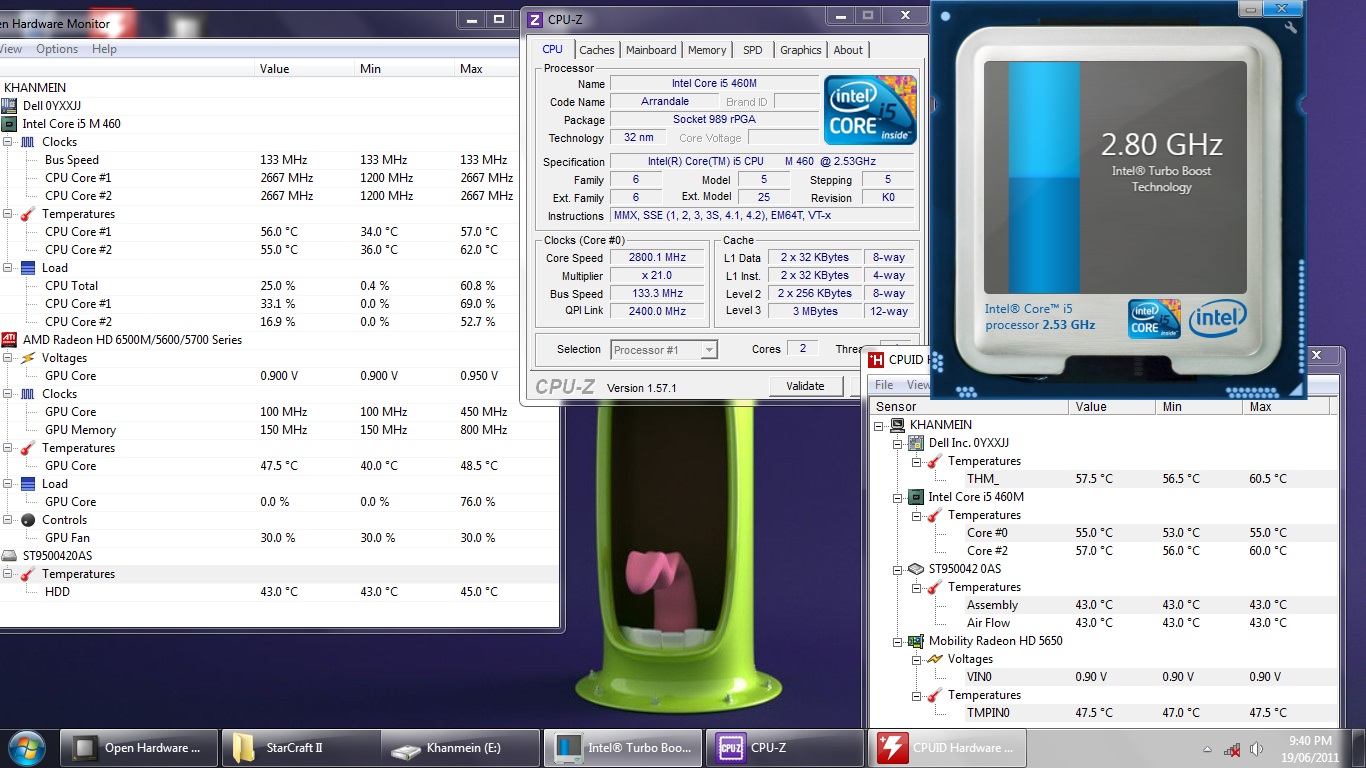
Task: Click the Multiplier x 21.0 field in CPU-Z
Action: tap(658, 276)
